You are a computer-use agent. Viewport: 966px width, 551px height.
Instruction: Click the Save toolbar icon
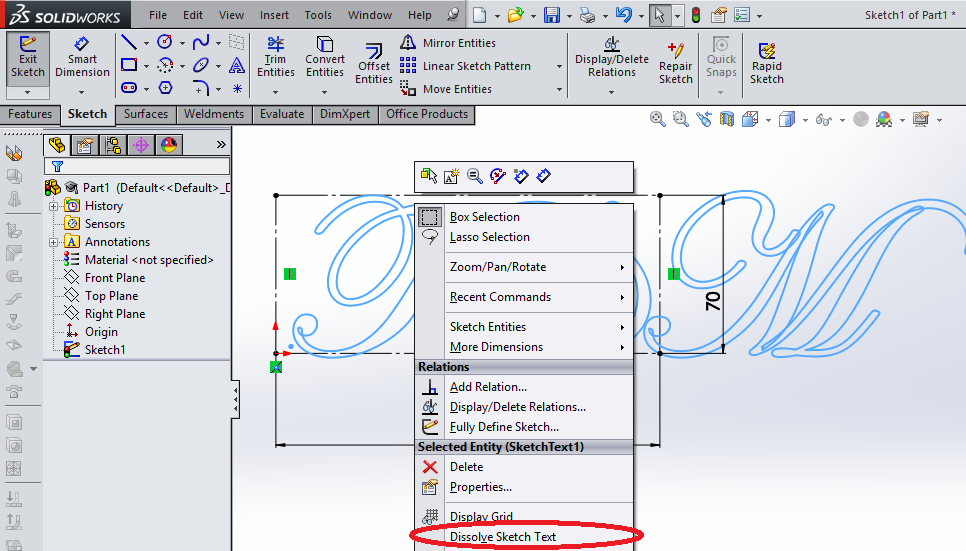551,15
